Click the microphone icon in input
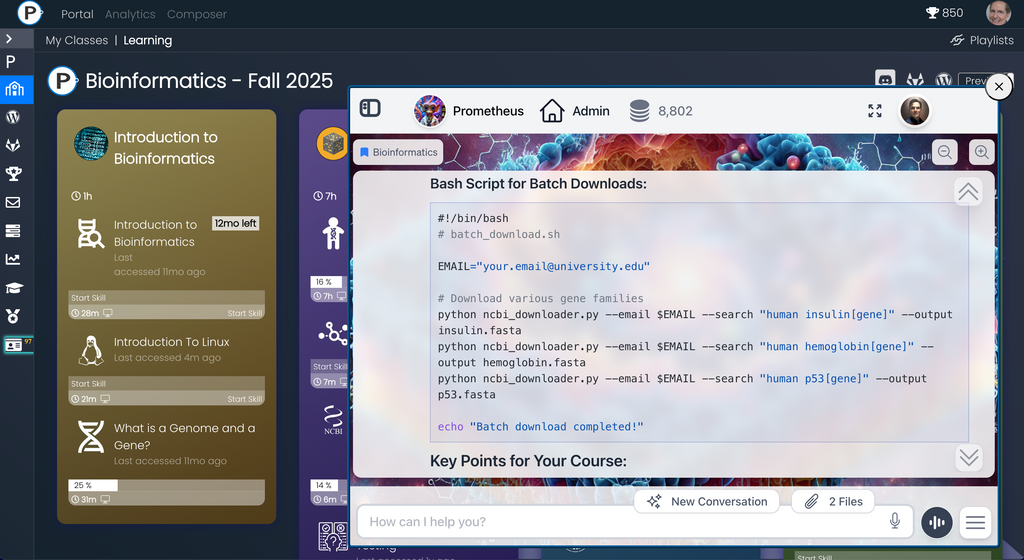The width and height of the screenshot is (1024, 560). coord(895,521)
